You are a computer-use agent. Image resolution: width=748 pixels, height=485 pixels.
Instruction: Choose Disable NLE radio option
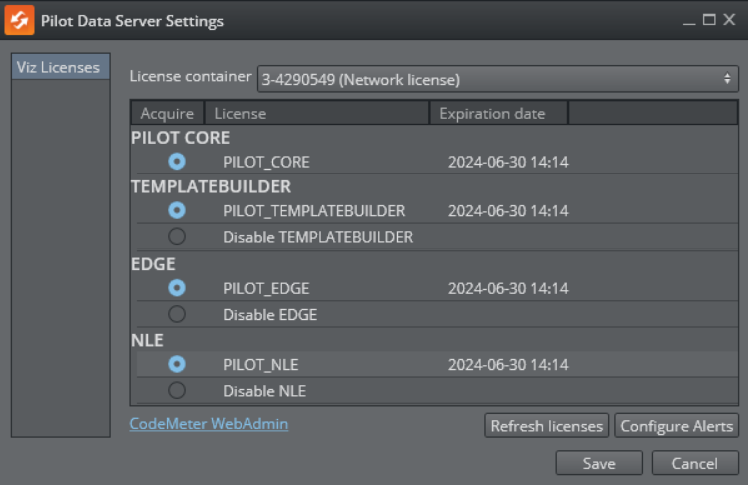tap(177, 390)
